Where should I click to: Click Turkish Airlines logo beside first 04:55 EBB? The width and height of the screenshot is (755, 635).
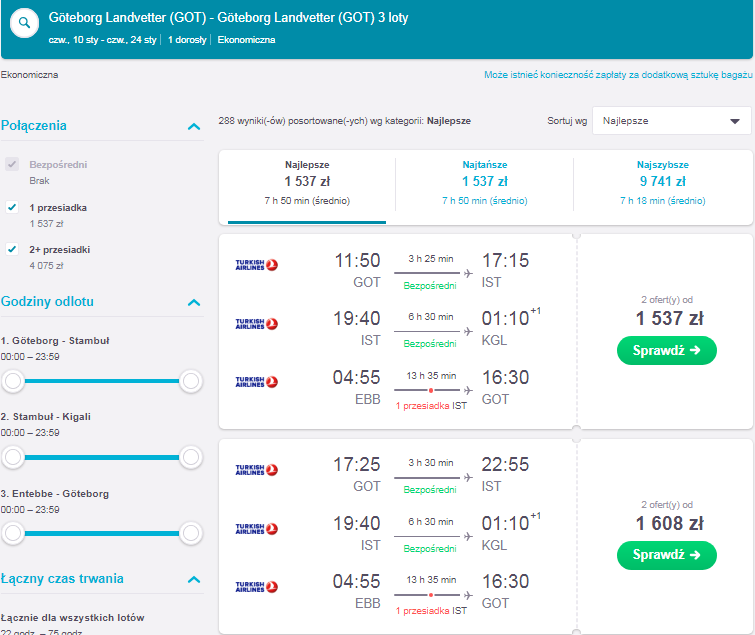(x=257, y=382)
